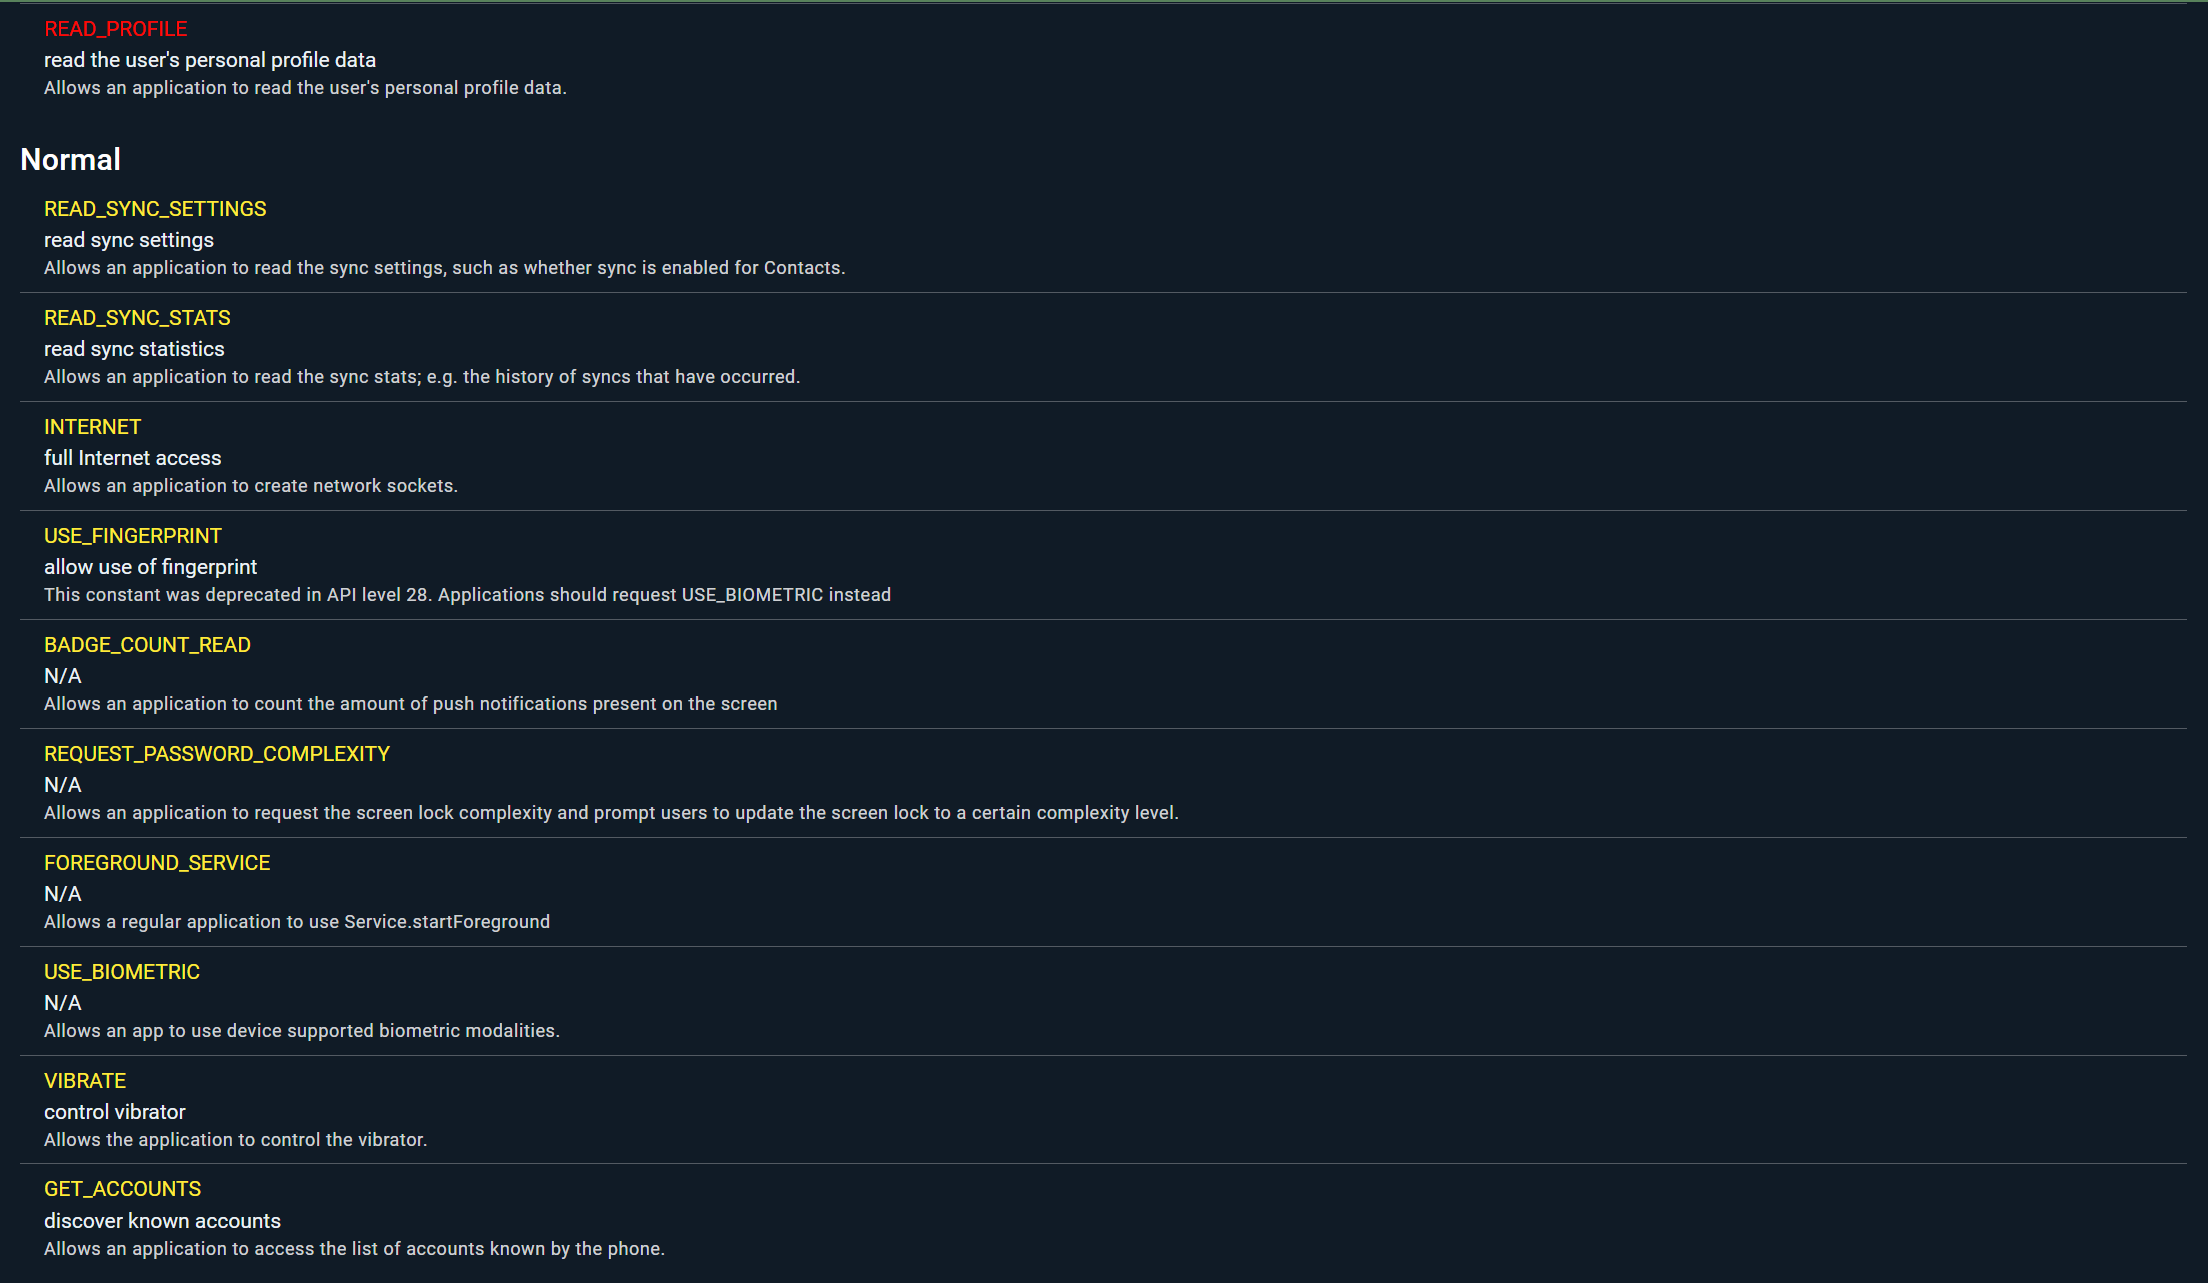Select the 'read sync statistics' subtitle text

tap(134, 349)
